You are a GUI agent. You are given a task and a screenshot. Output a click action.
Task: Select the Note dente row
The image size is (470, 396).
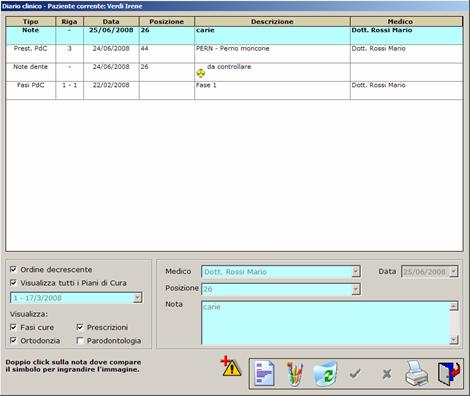pos(234,72)
